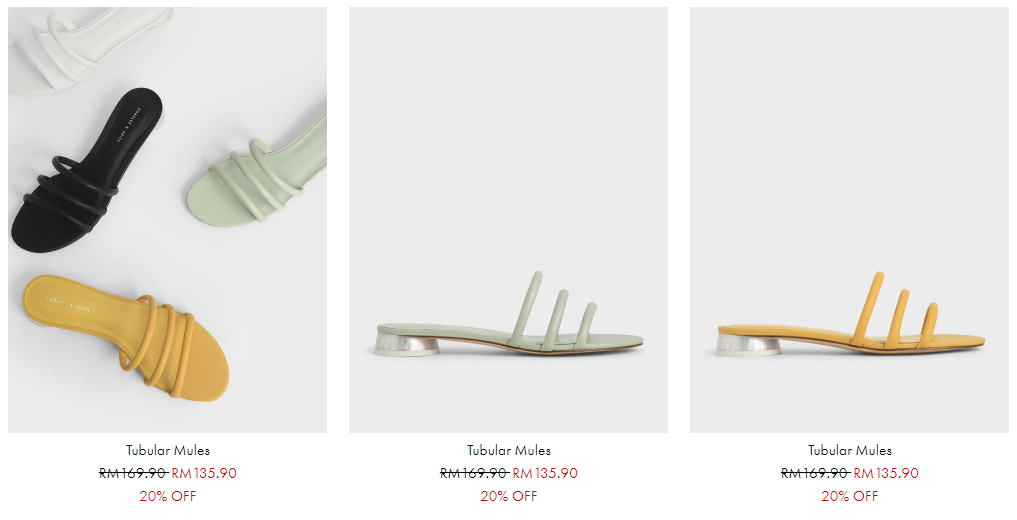The image size is (1017, 520).
Task: Click 20% OFF label under yellow sandal
Action: (850, 496)
